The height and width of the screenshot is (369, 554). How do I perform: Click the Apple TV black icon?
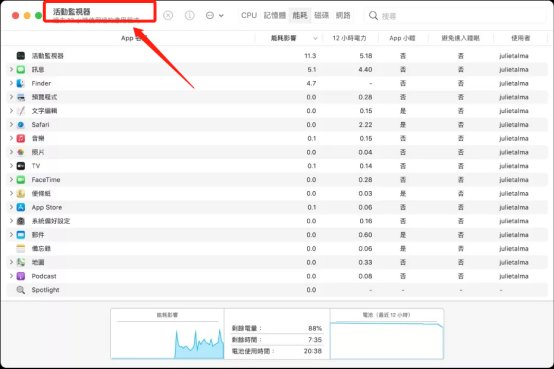(x=21, y=166)
